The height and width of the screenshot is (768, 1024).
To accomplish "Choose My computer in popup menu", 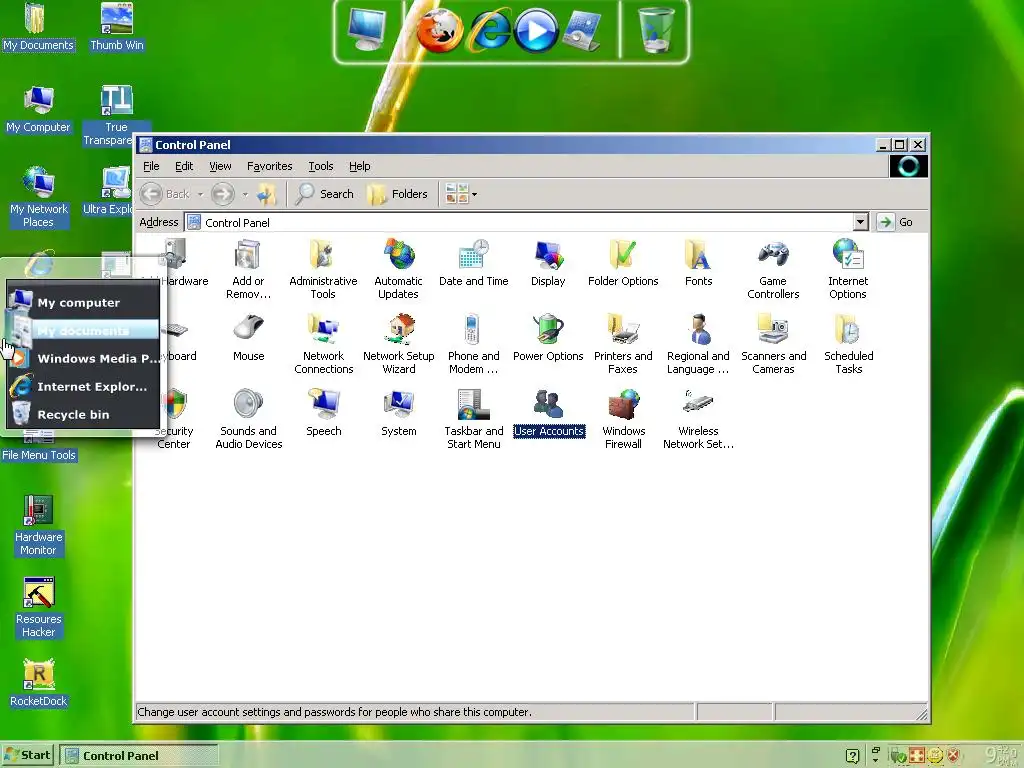I will pyautogui.click(x=83, y=302).
